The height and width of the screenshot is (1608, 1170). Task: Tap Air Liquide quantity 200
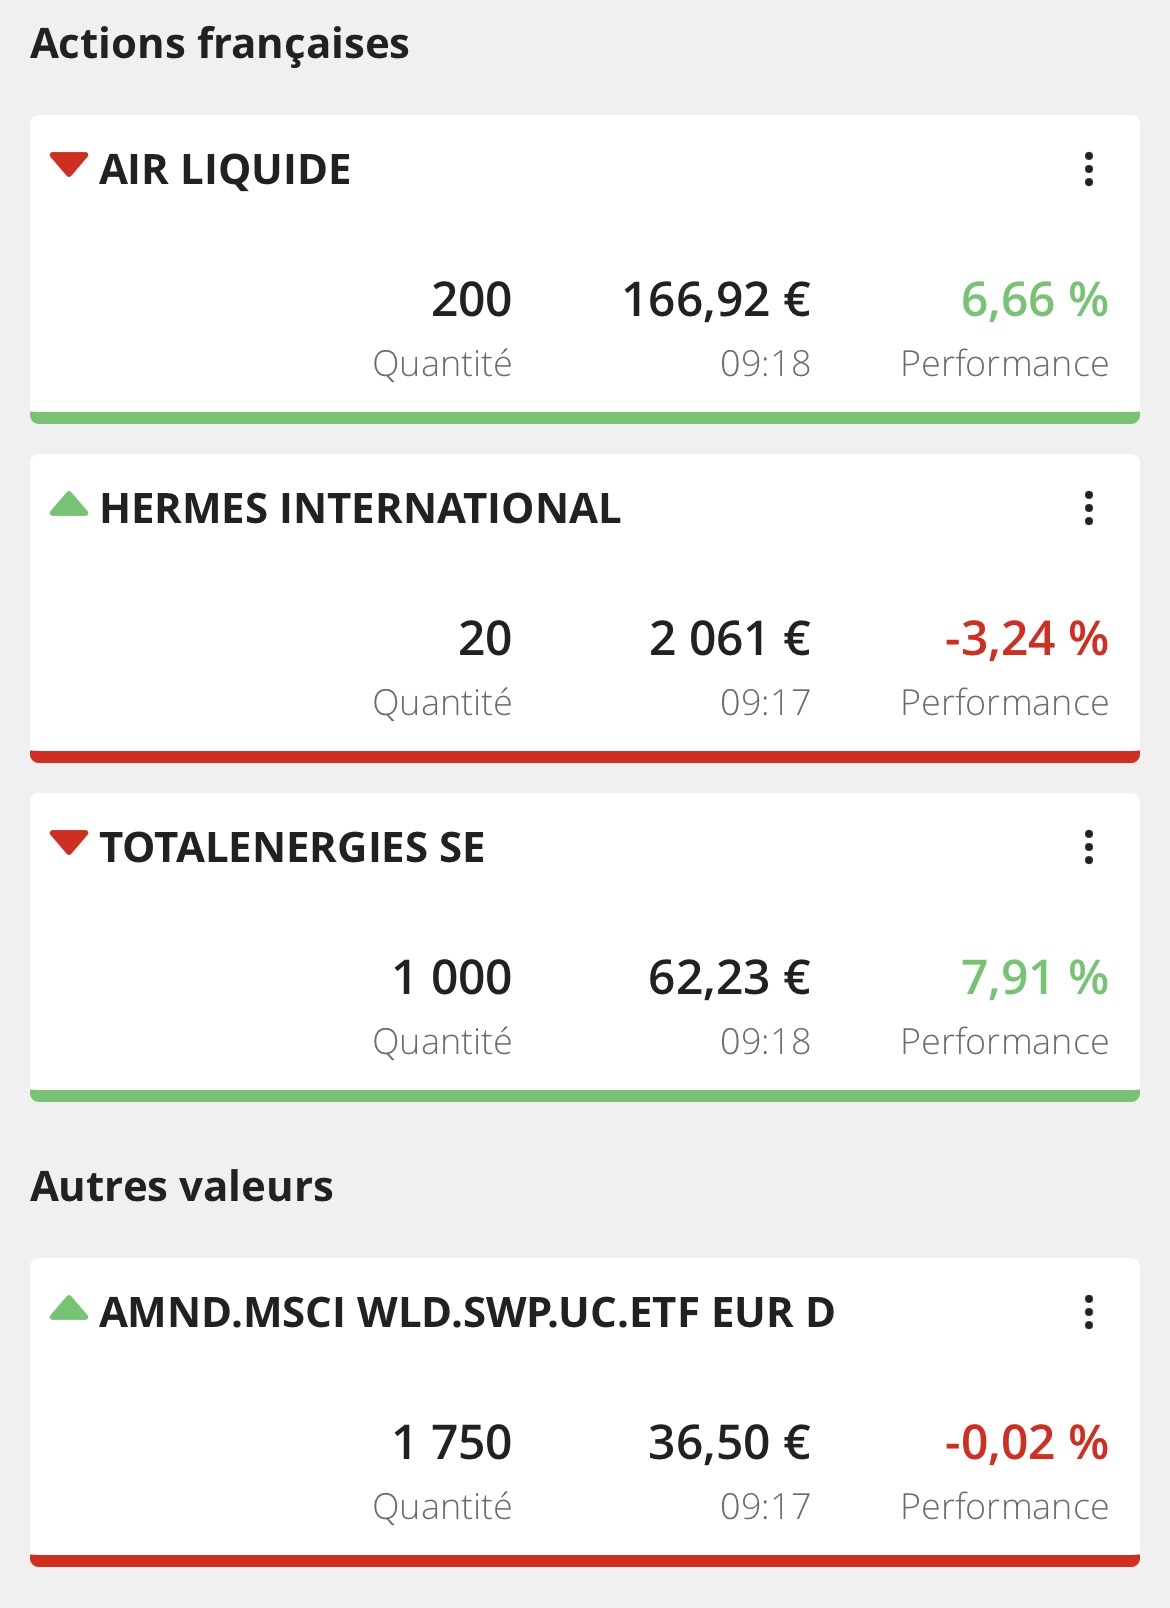pyautogui.click(x=471, y=300)
